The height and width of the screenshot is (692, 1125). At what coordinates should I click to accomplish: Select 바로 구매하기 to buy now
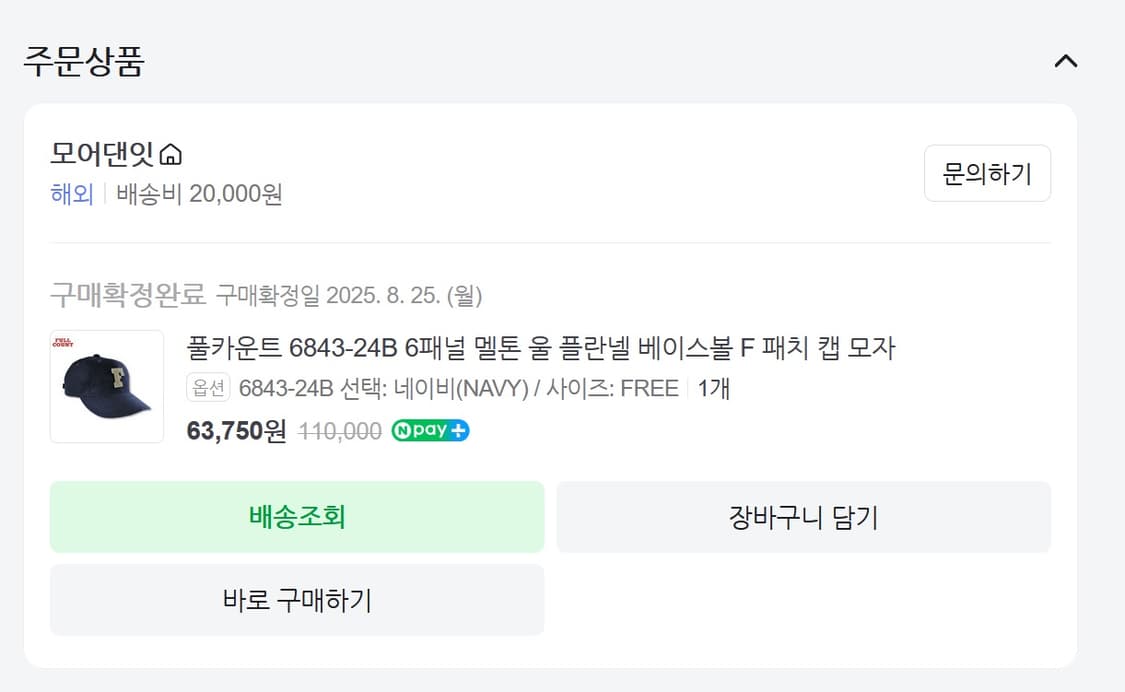tap(296, 599)
